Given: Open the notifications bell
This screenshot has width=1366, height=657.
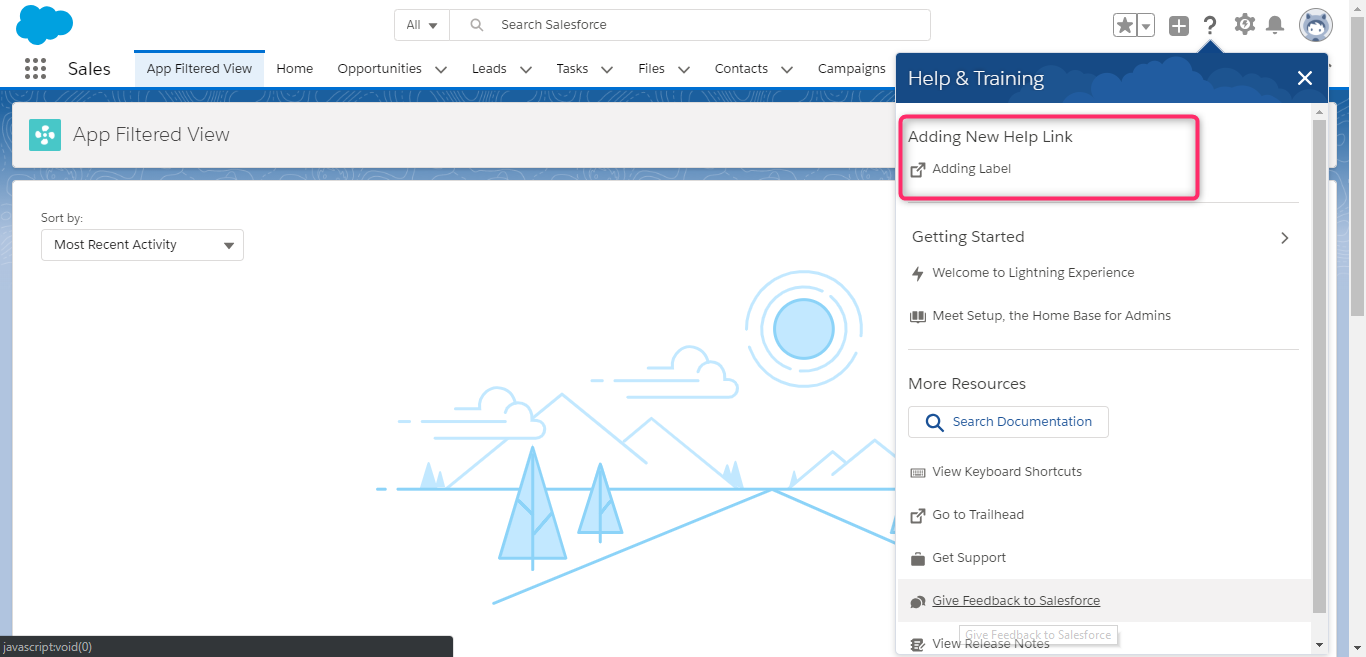Looking at the screenshot, I should click(x=1275, y=25).
